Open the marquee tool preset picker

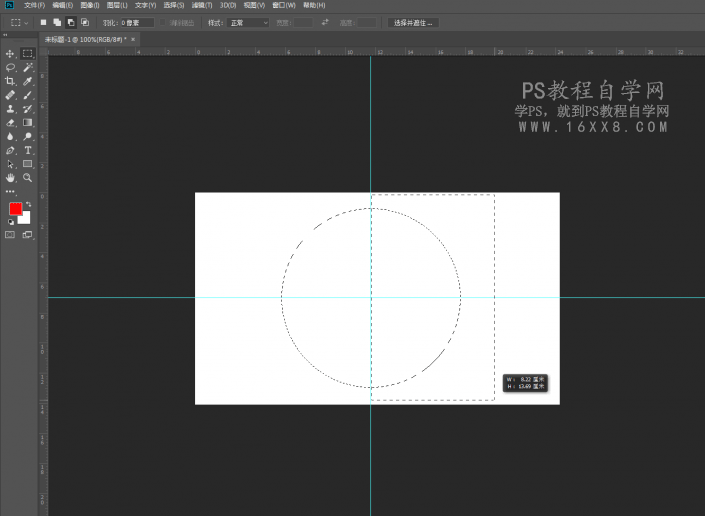pyautogui.click(x=19, y=22)
